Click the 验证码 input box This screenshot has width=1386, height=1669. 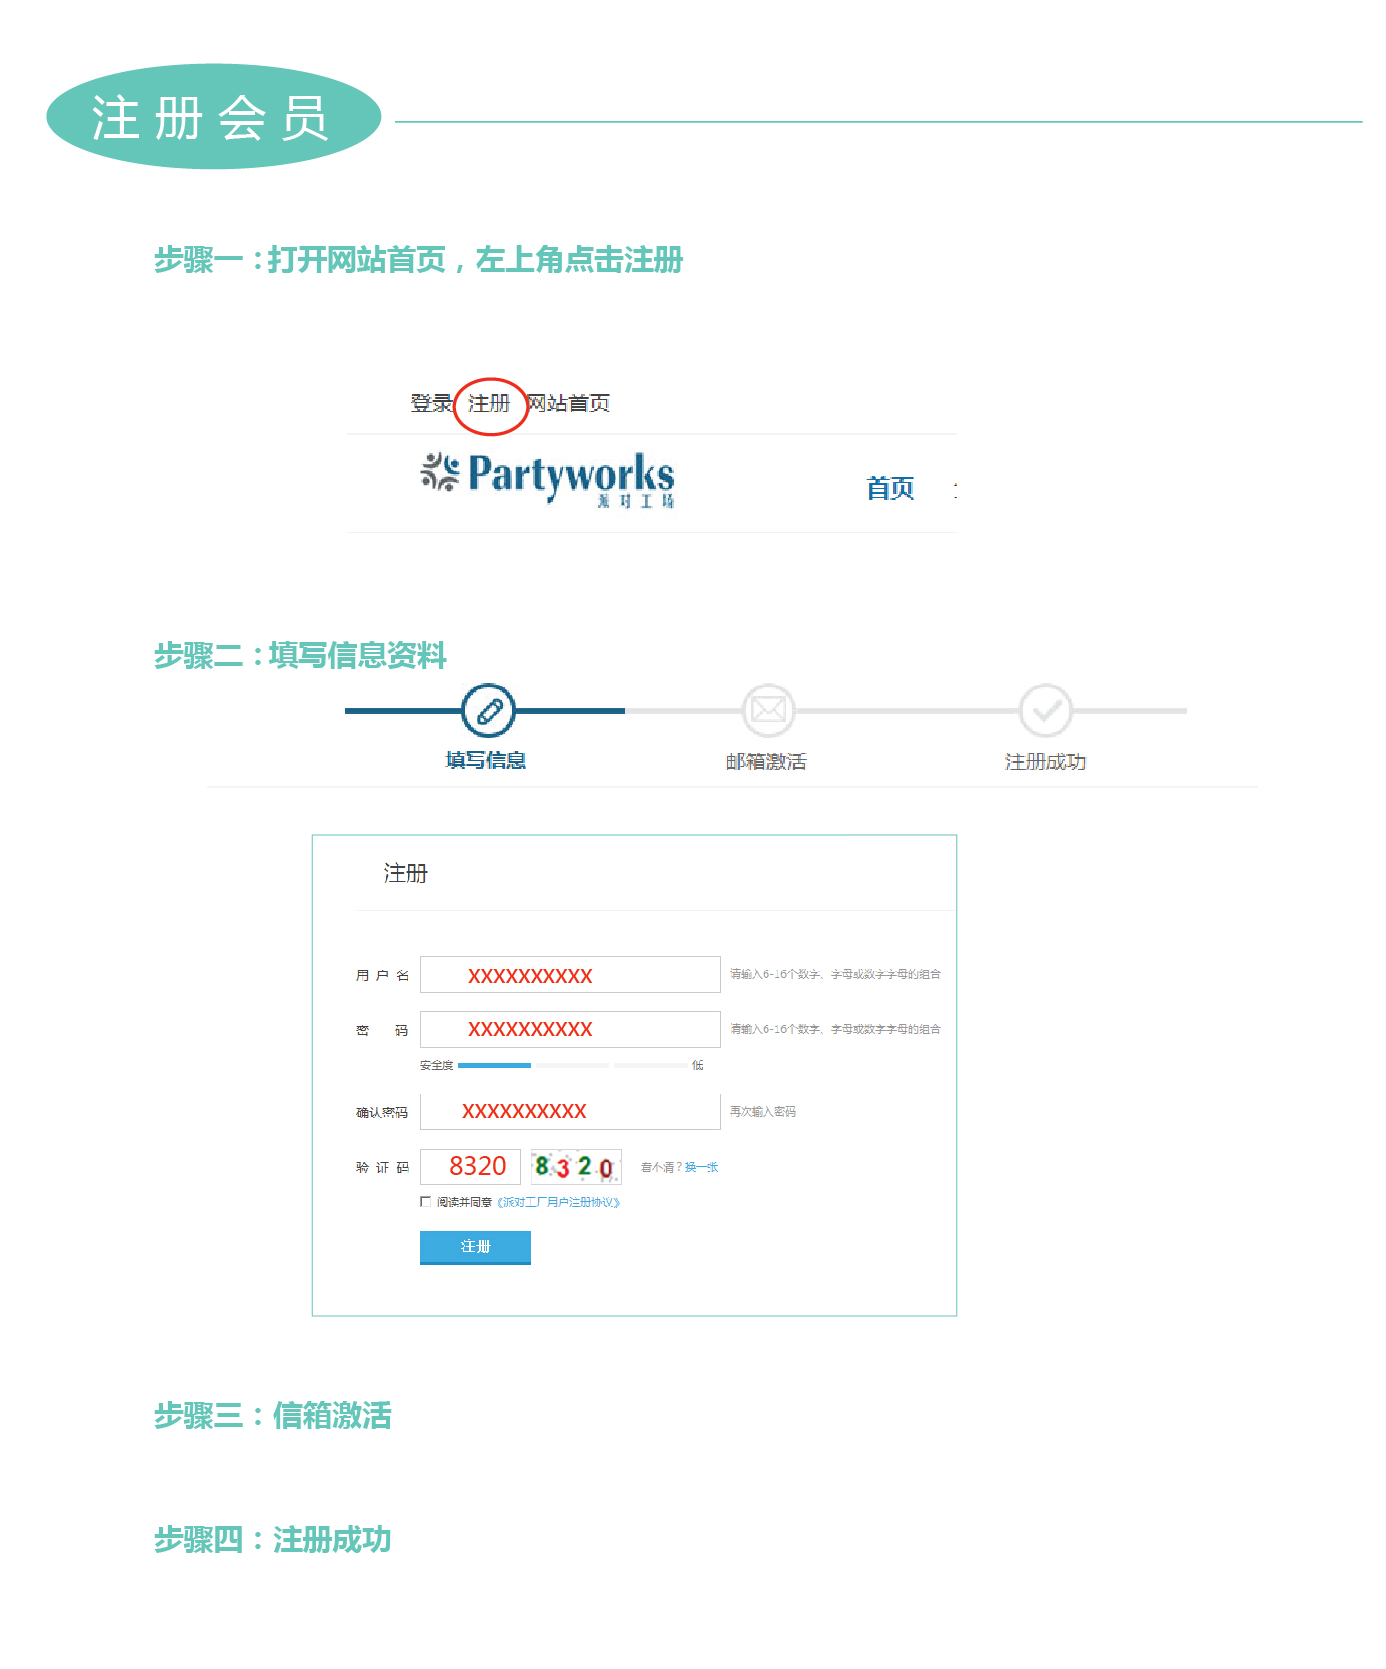point(470,1167)
